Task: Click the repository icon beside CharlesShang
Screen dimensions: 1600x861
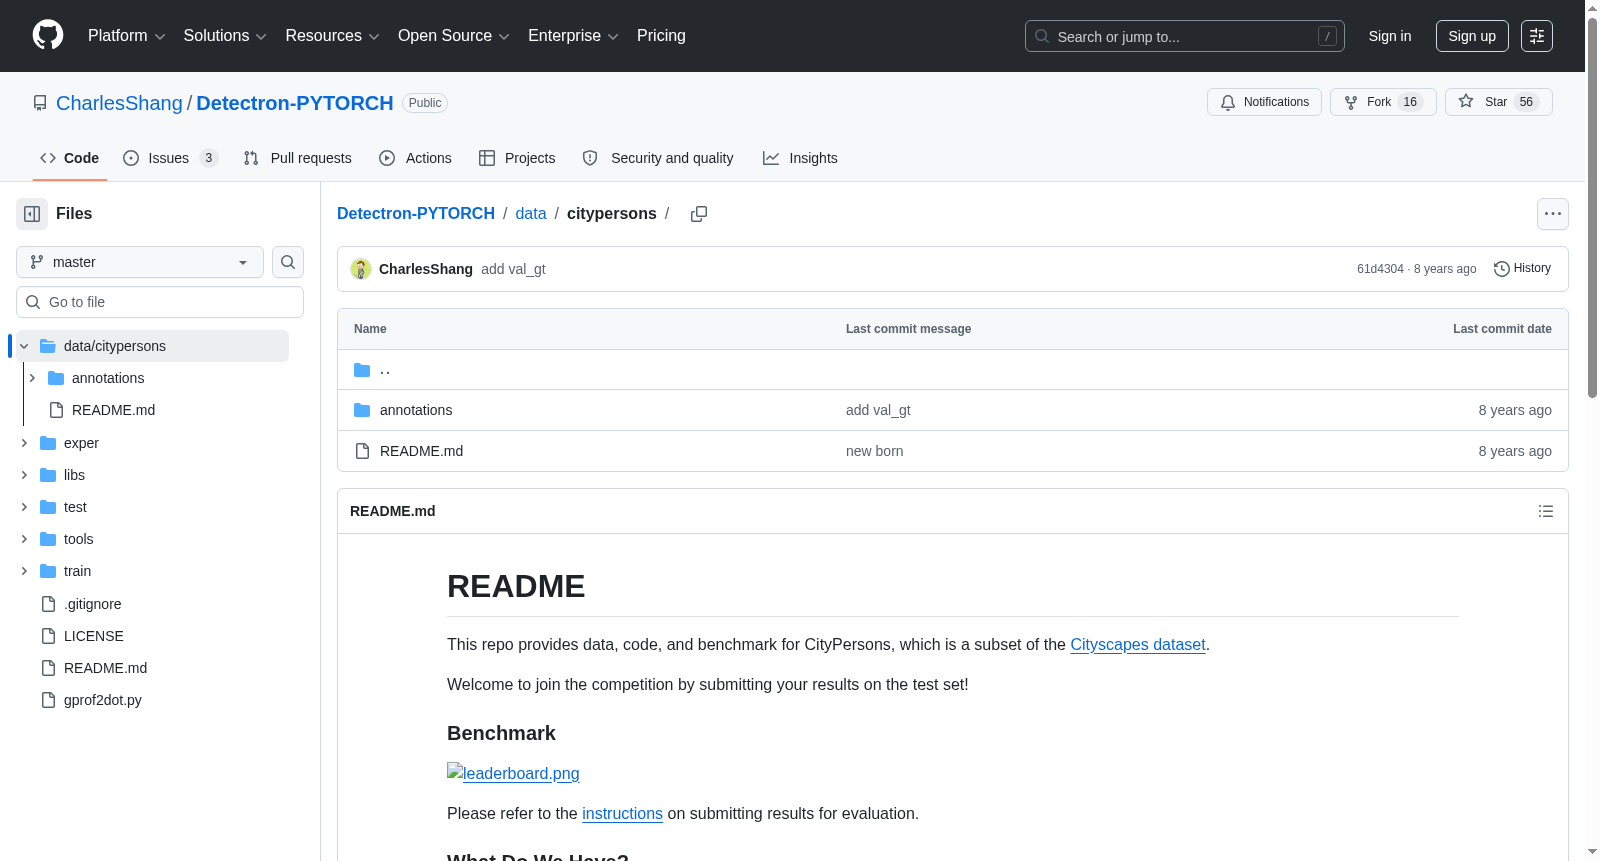Action: (x=40, y=103)
